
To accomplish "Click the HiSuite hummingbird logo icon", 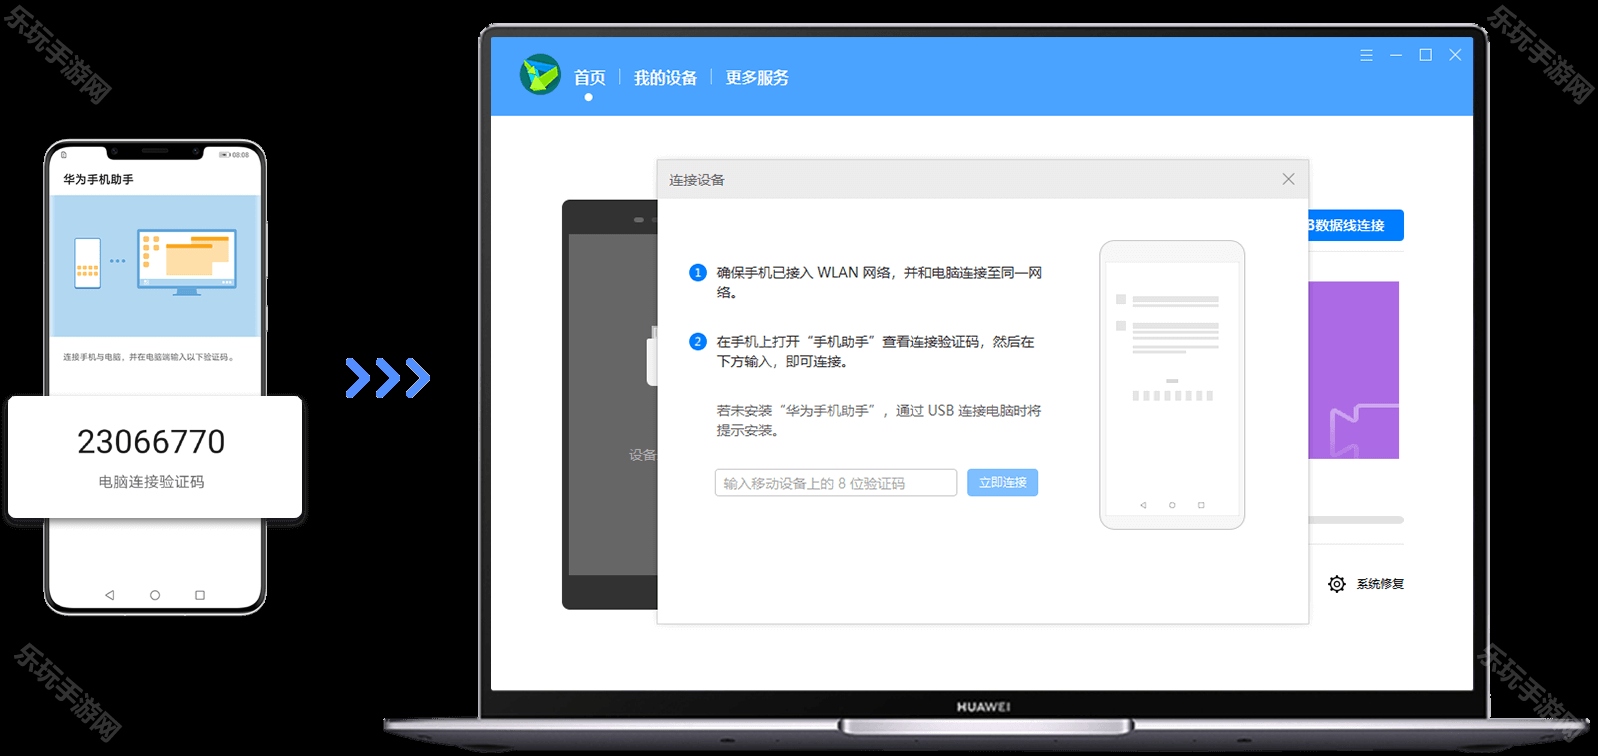I will [540, 75].
